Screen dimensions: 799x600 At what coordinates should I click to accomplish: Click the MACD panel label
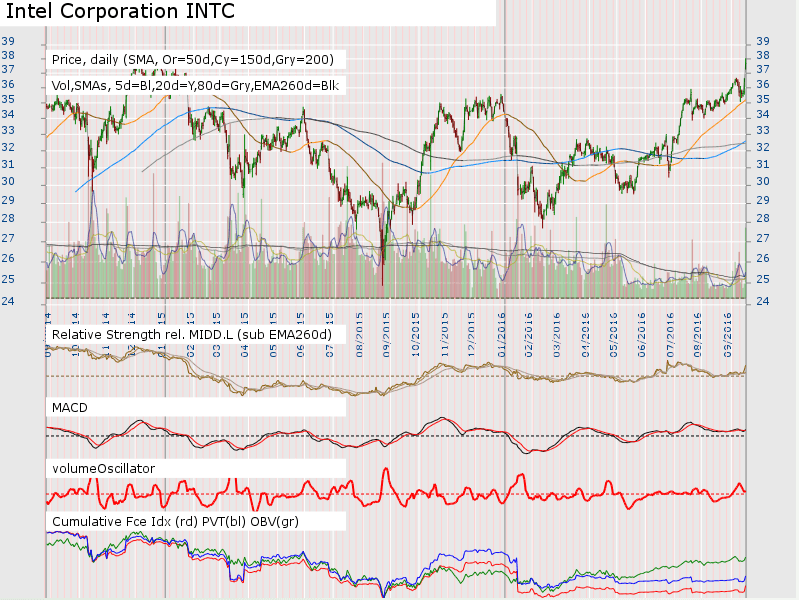[x=70, y=408]
